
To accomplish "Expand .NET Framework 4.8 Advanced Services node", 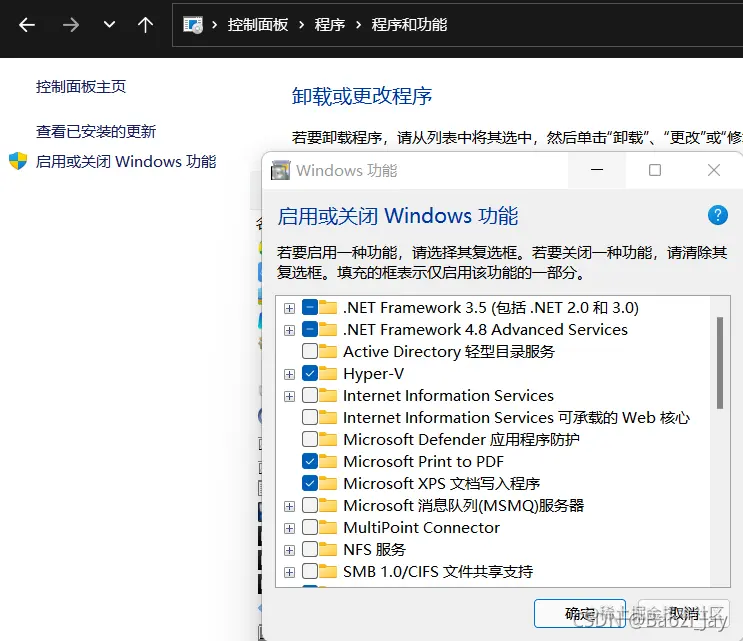I will point(289,330).
